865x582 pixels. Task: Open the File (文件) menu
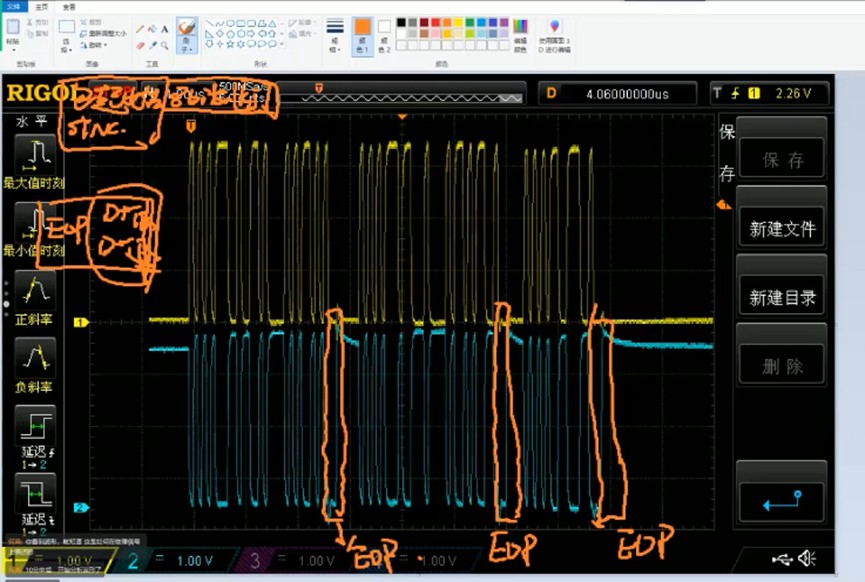coord(13,5)
